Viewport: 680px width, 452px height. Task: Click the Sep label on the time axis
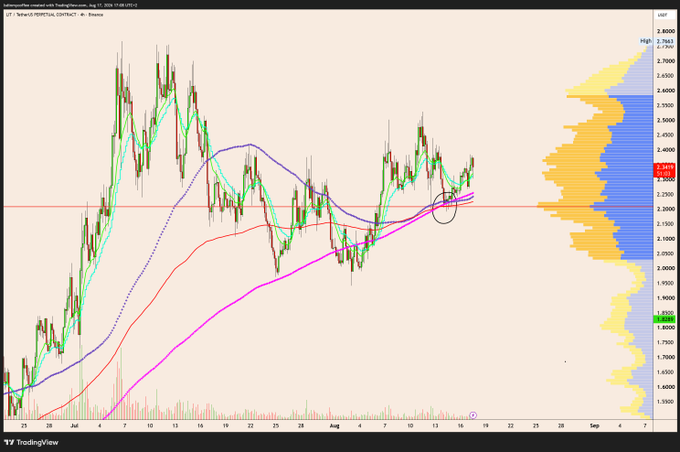[595, 426]
